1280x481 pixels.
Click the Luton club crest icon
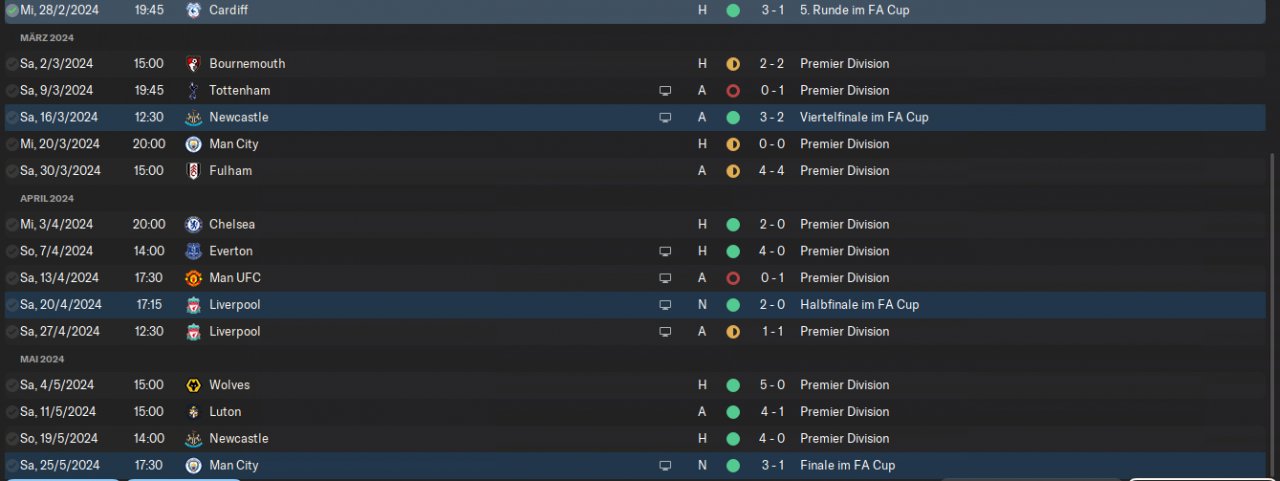(193, 412)
